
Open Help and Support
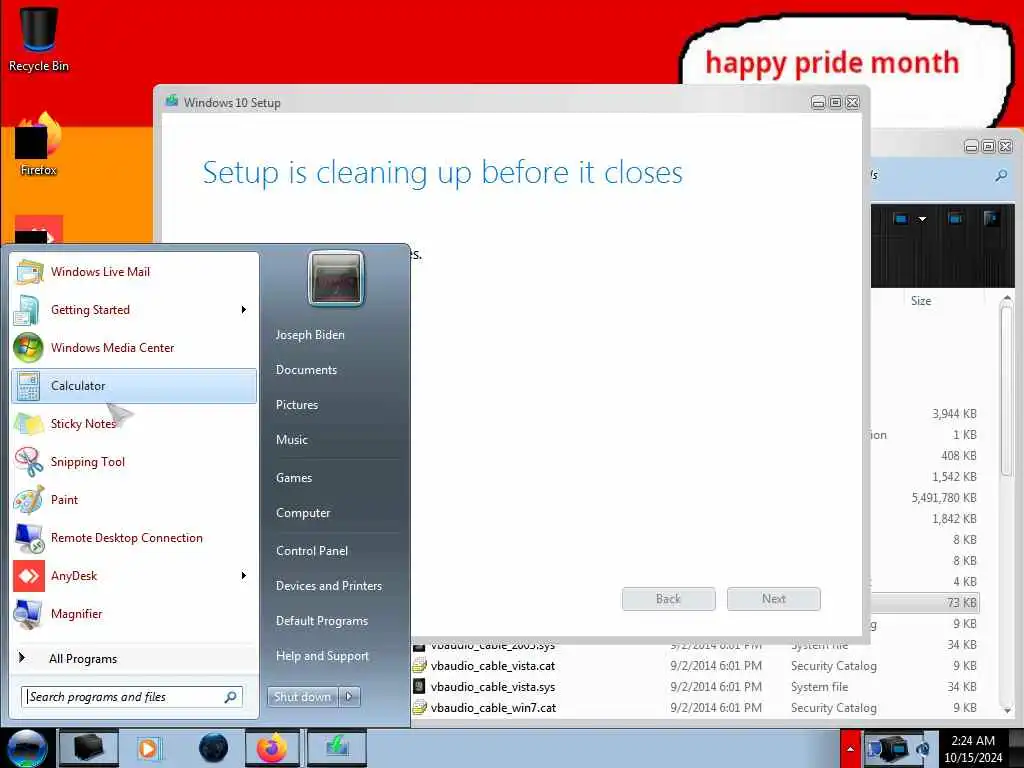coord(323,656)
